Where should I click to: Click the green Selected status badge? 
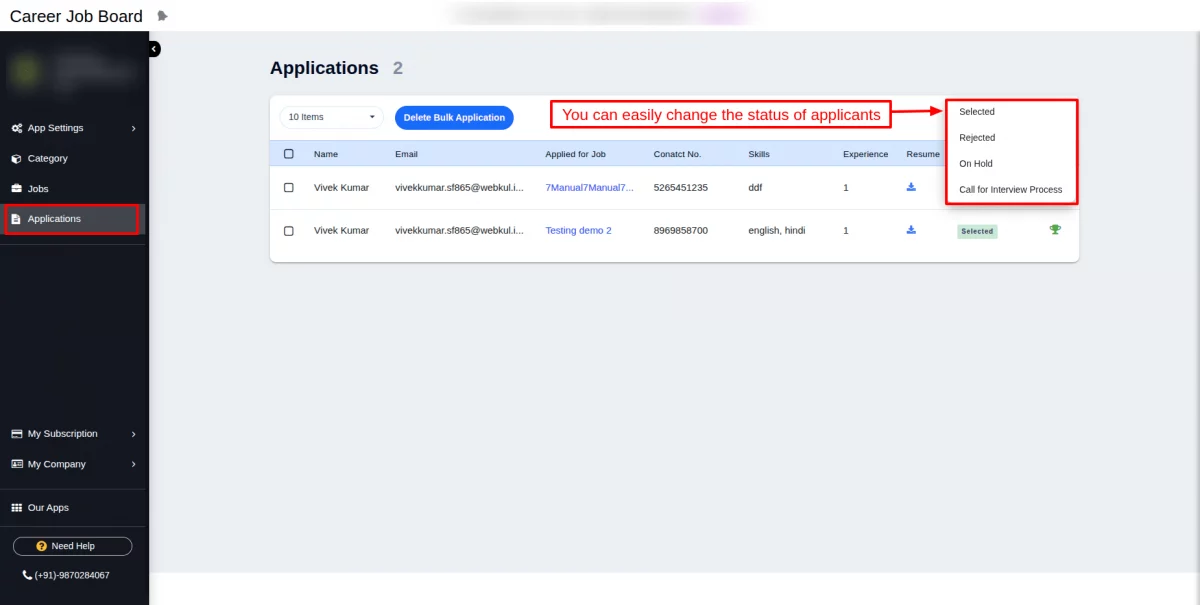(977, 231)
